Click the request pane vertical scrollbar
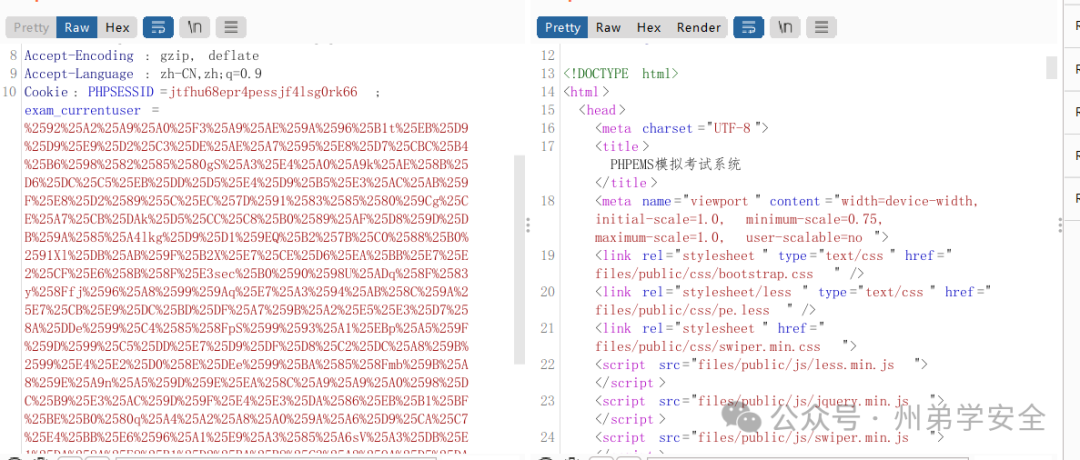The width and height of the screenshot is (1080, 460). [x=520, y=258]
